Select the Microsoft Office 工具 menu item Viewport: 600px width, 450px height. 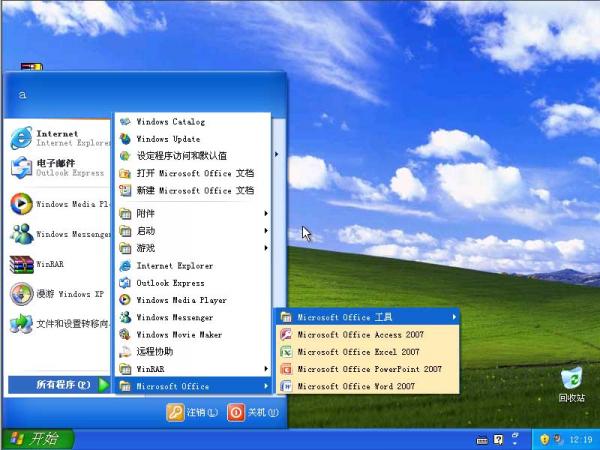point(367,317)
